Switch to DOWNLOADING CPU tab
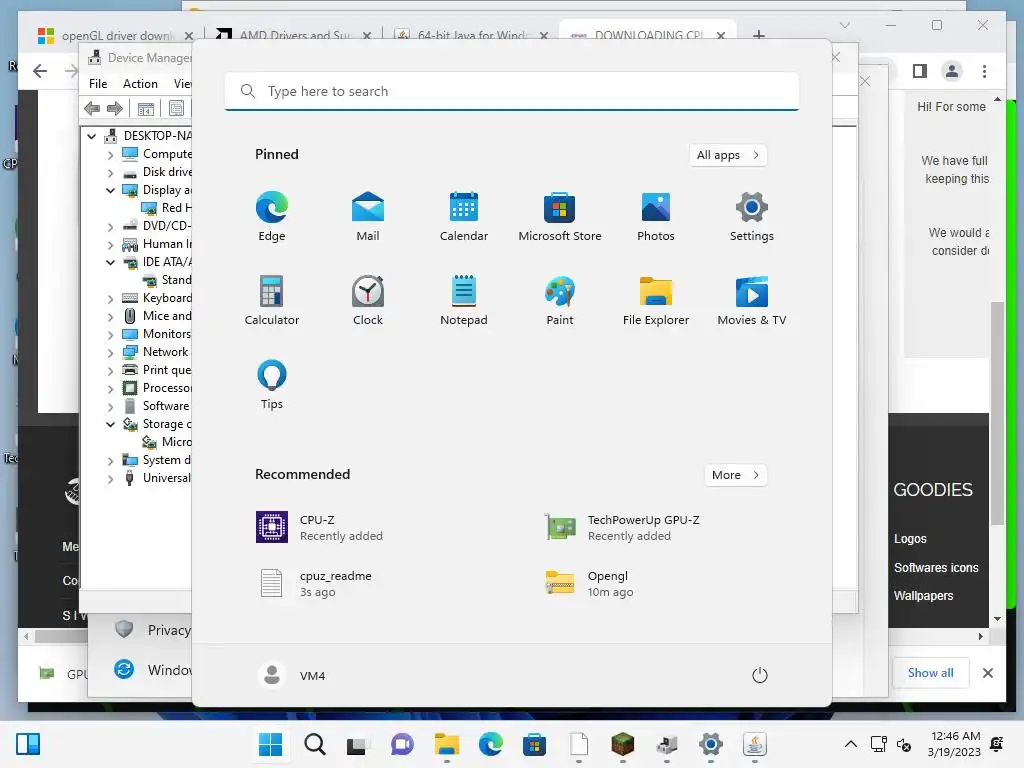 pos(648,35)
